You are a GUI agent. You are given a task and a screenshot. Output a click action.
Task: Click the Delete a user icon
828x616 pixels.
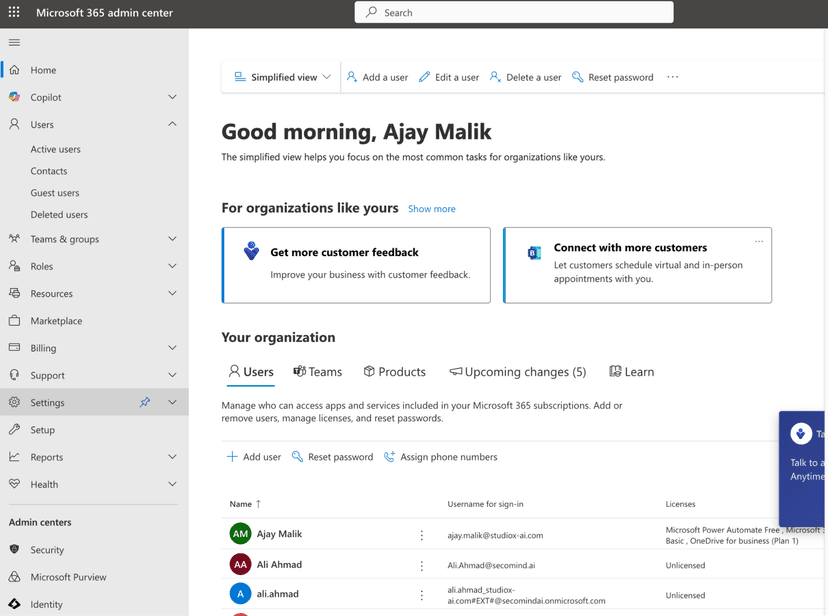[495, 77]
